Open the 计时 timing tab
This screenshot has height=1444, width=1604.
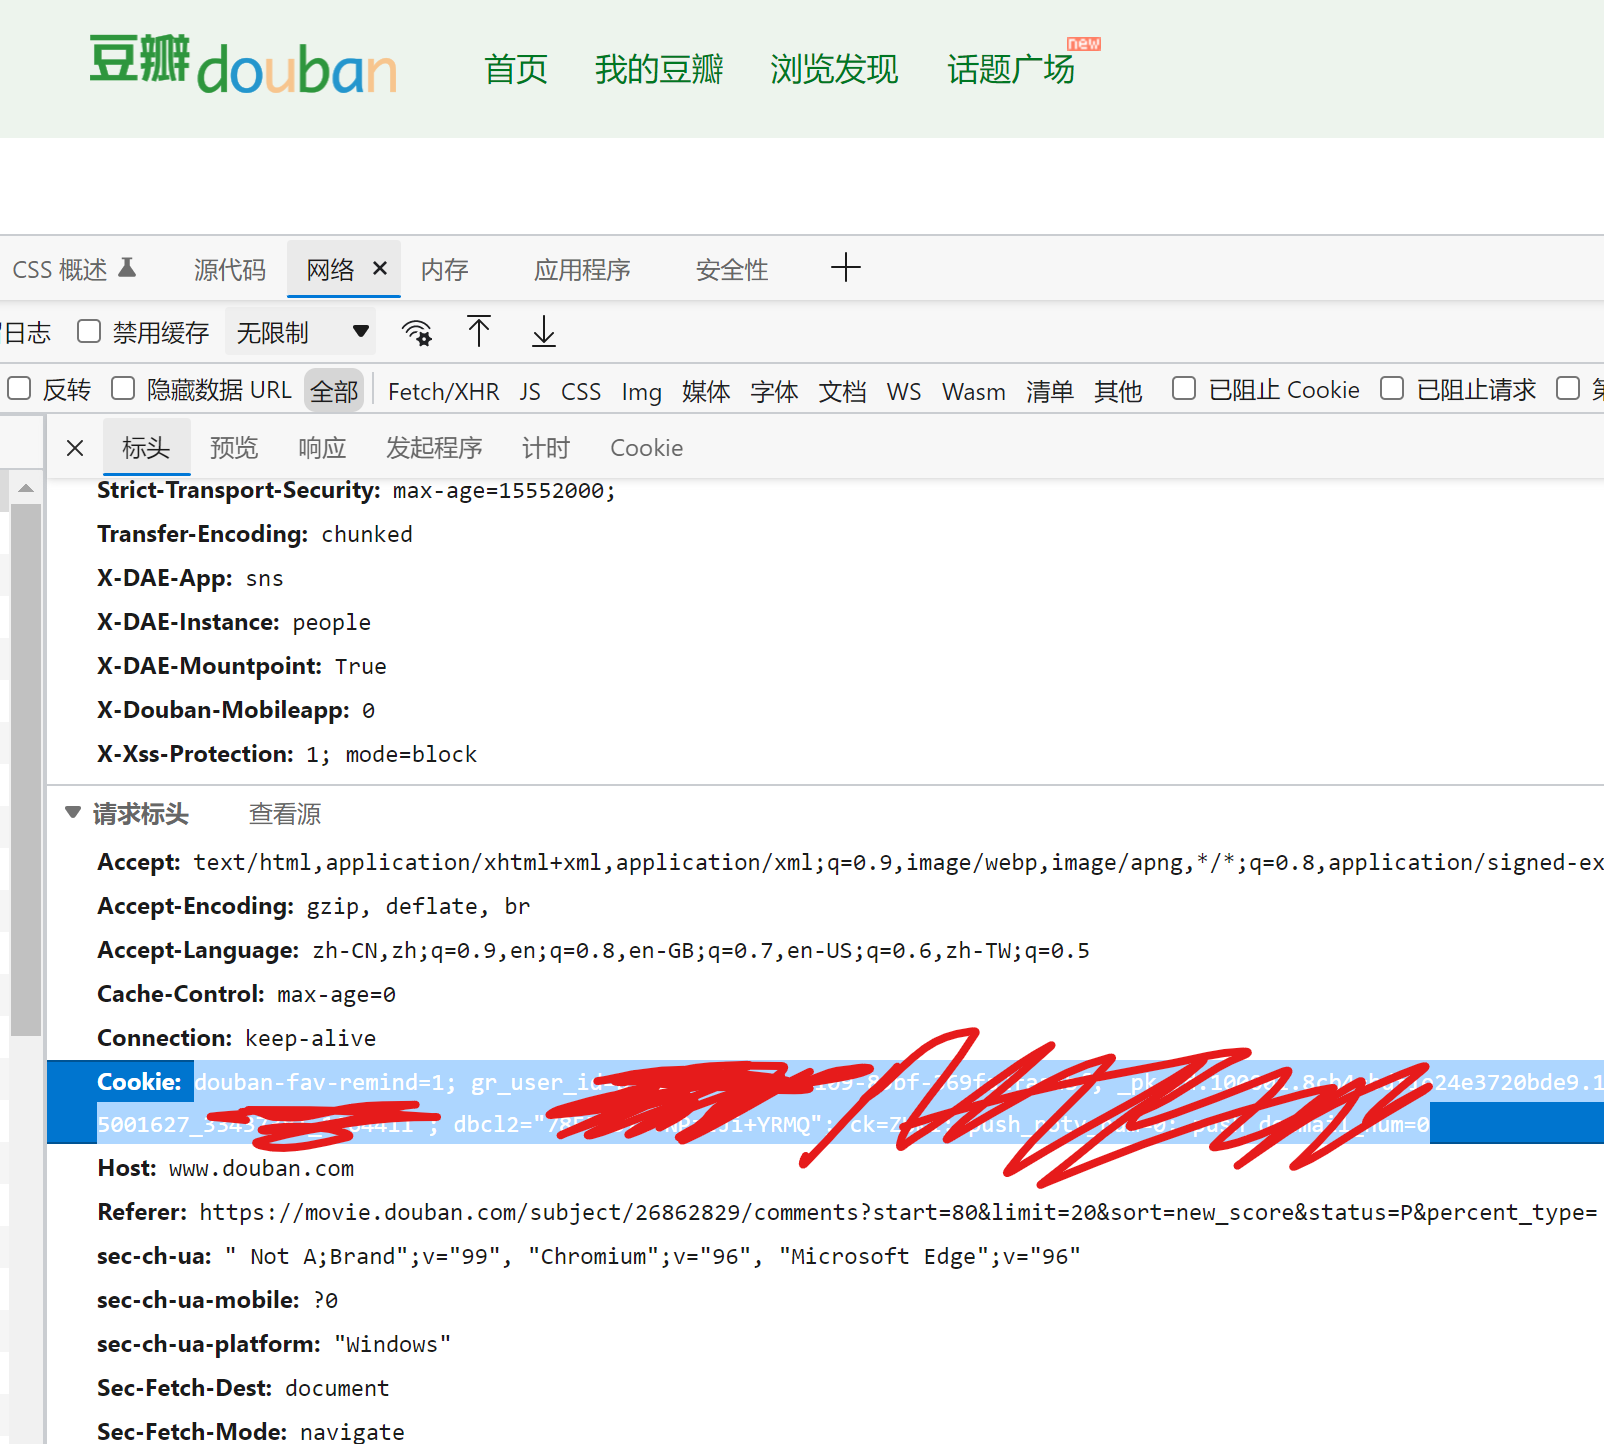(546, 448)
